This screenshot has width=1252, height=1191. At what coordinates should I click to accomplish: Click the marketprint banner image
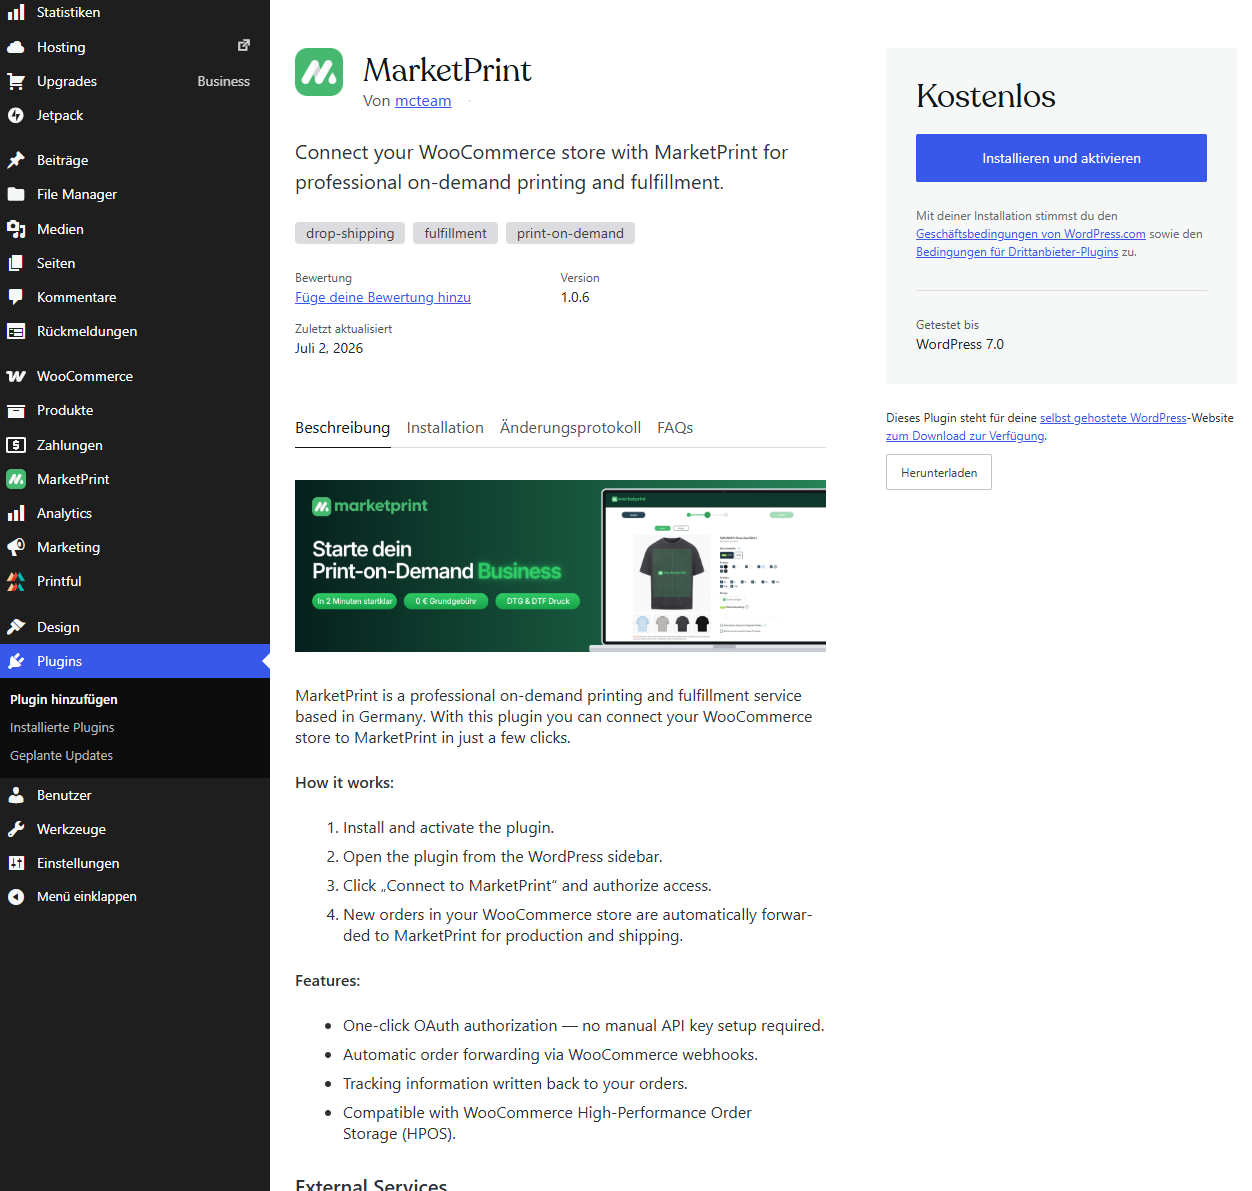click(x=560, y=566)
